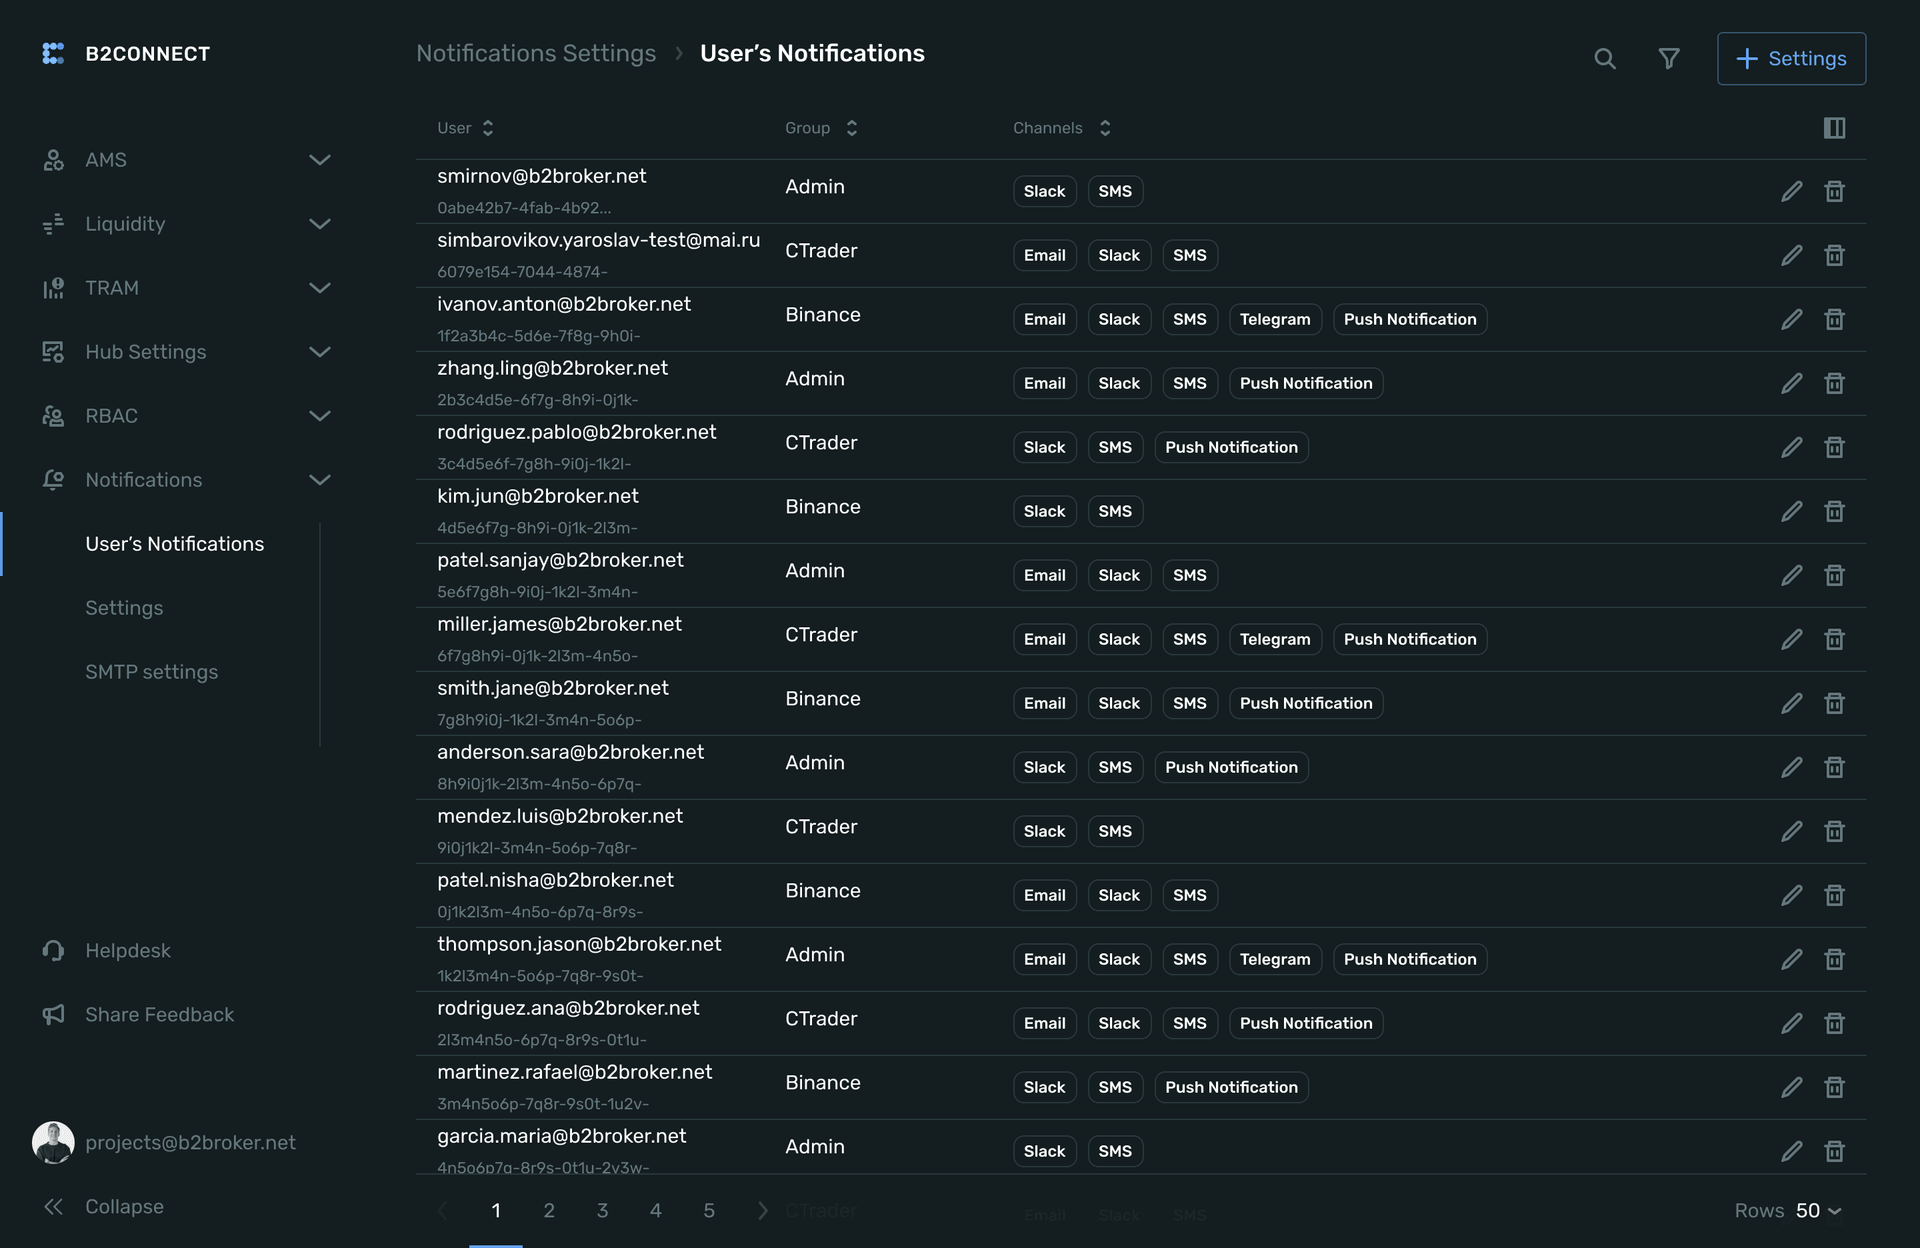Open the search icon in header
The height and width of the screenshot is (1248, 1920).
[1604, 59]
